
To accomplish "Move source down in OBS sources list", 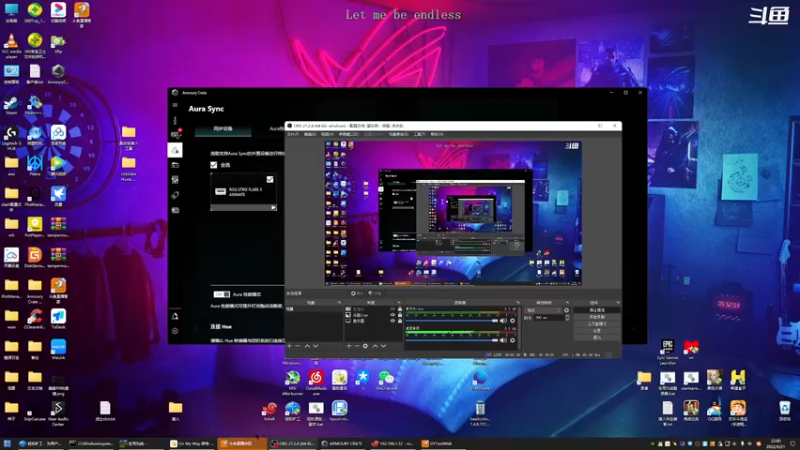I will (x=384, y=346).
